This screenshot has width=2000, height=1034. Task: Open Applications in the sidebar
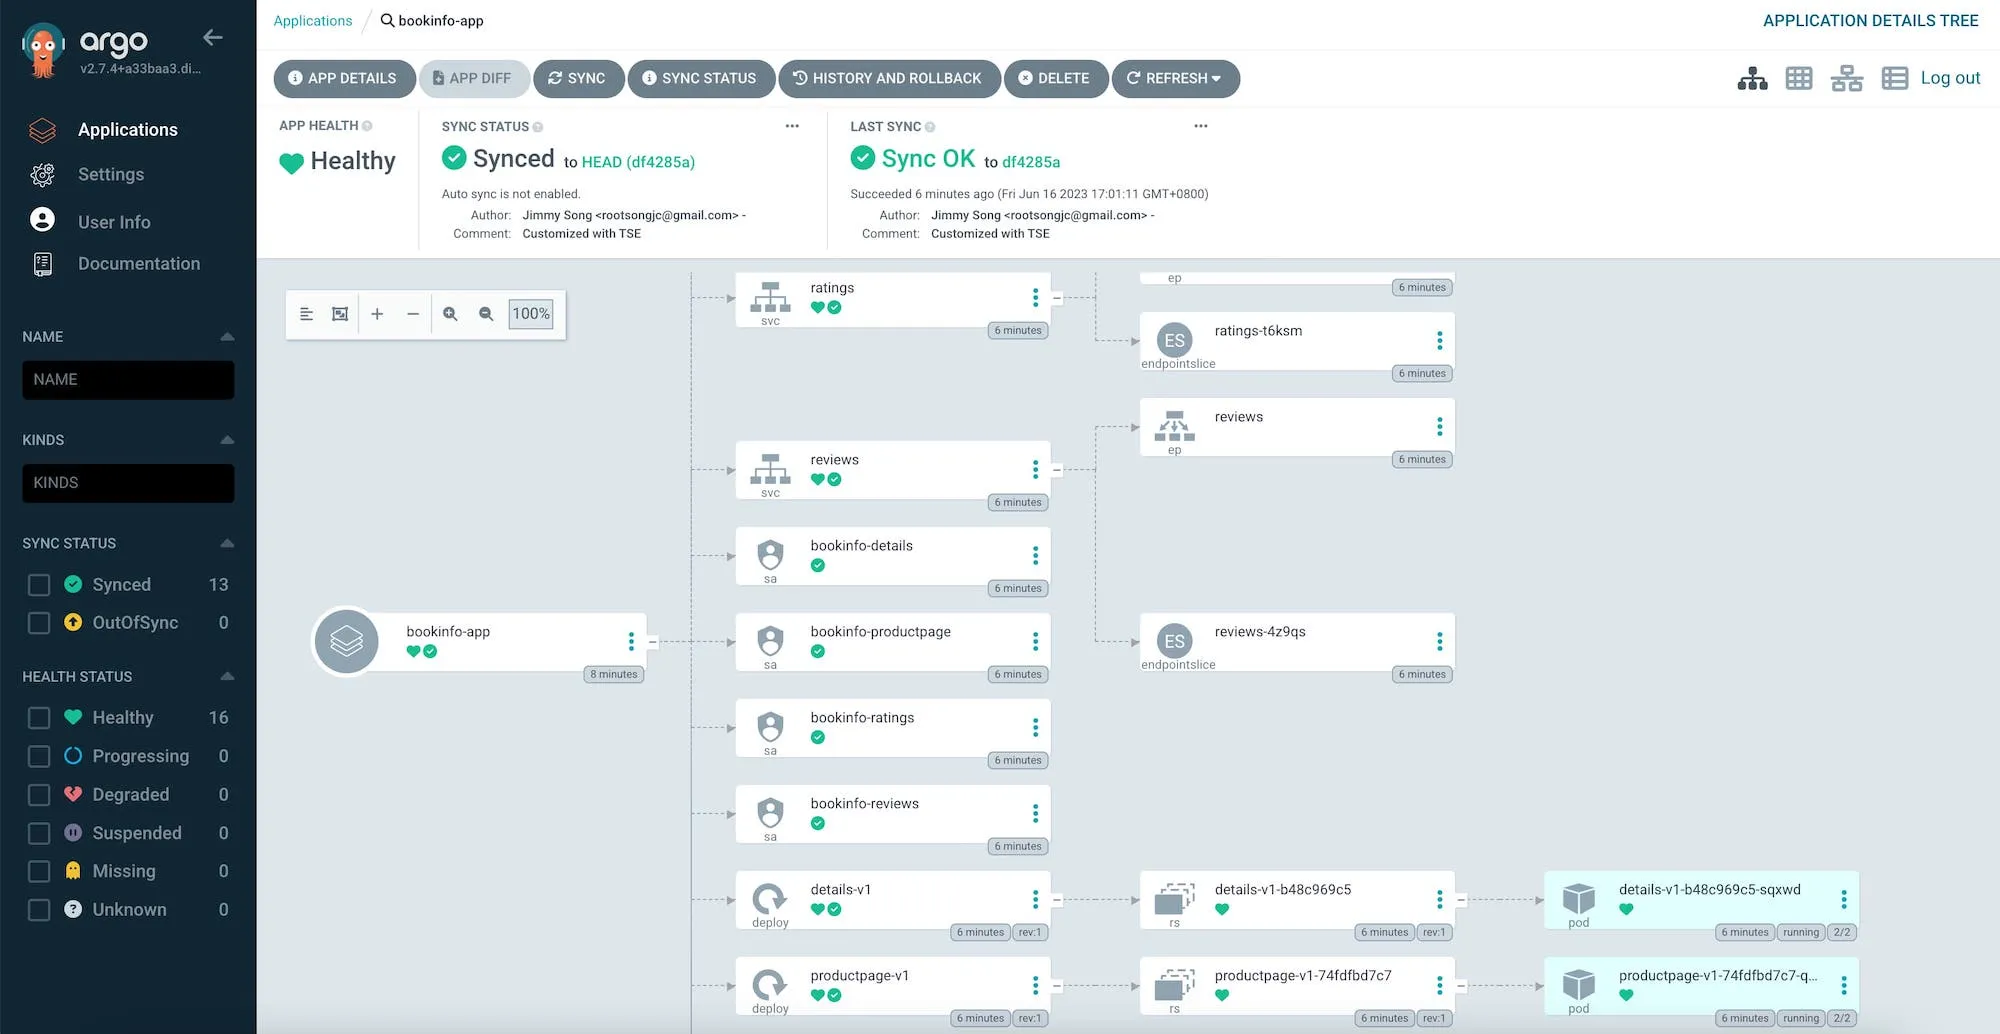point(127,130)
